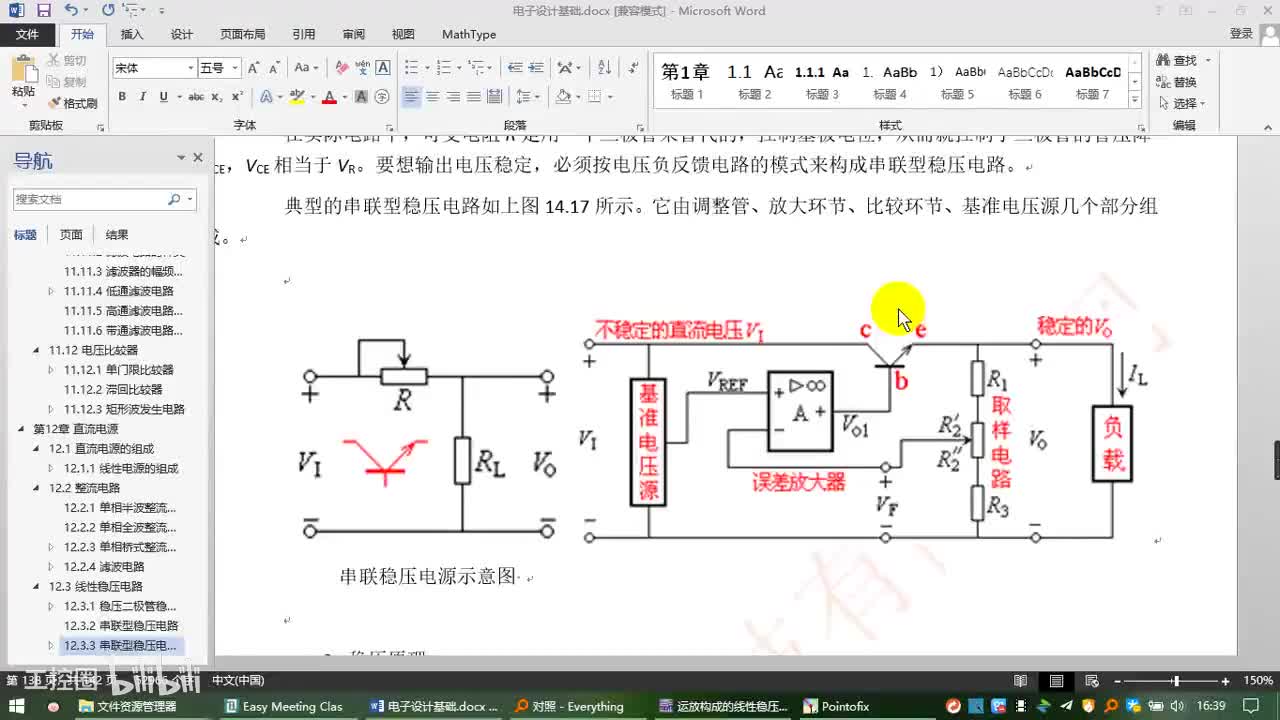Apply underline to text

pyautogui.click(x=163, y=97)
